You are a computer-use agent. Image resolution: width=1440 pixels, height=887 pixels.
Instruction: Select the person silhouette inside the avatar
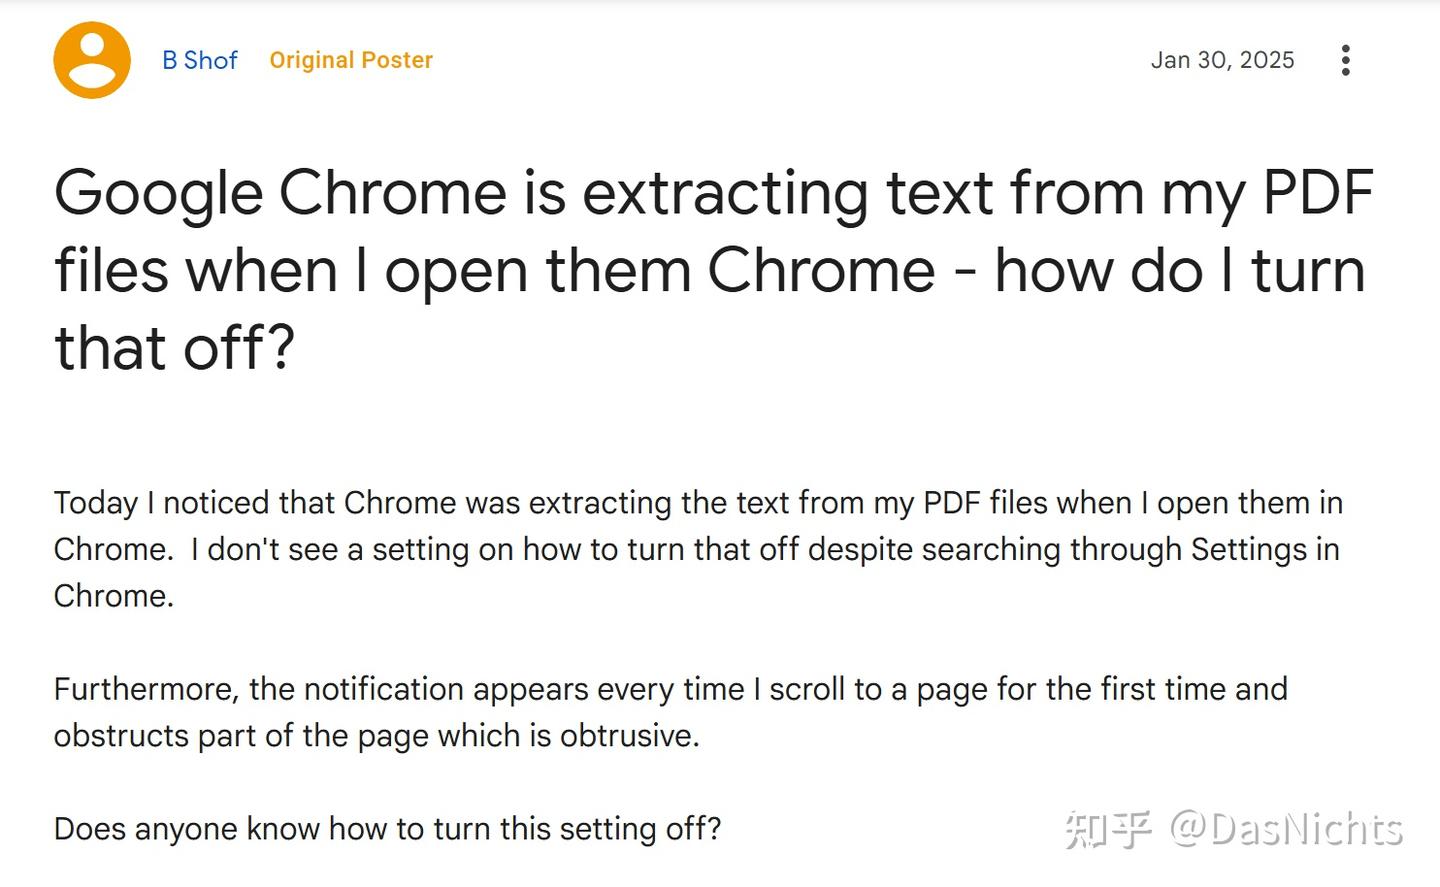pyautogui.click(x=92, y=62)
